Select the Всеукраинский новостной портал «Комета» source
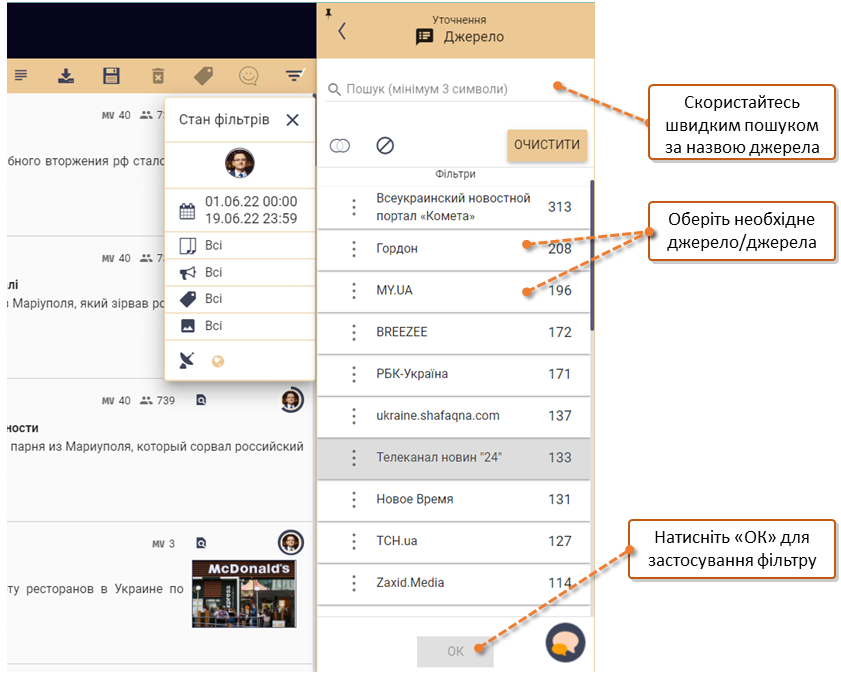This screenshot has width=841, height=676. 454,207
